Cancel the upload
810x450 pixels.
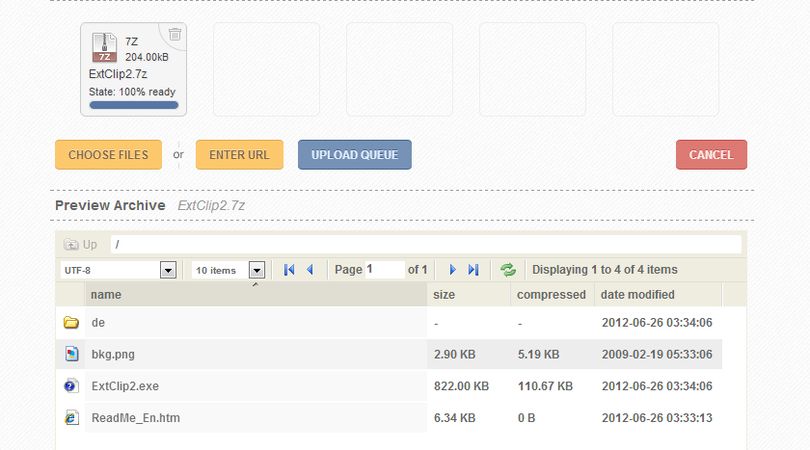click(x=711, y=154)
